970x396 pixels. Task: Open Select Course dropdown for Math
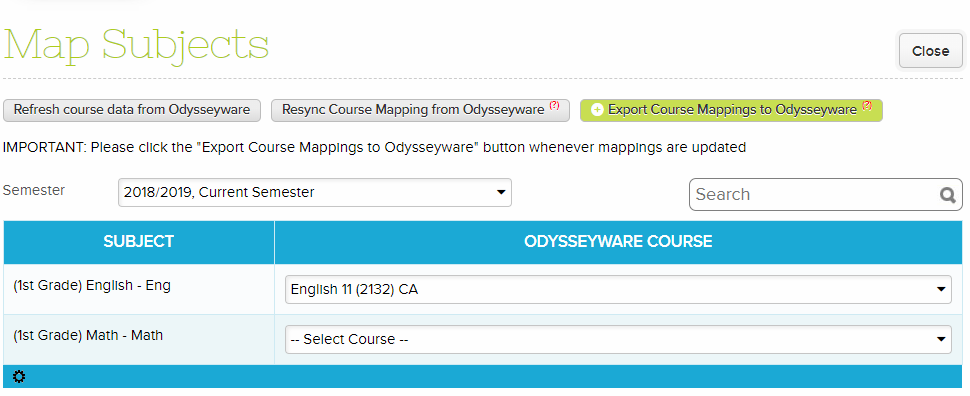pos(618,339)
